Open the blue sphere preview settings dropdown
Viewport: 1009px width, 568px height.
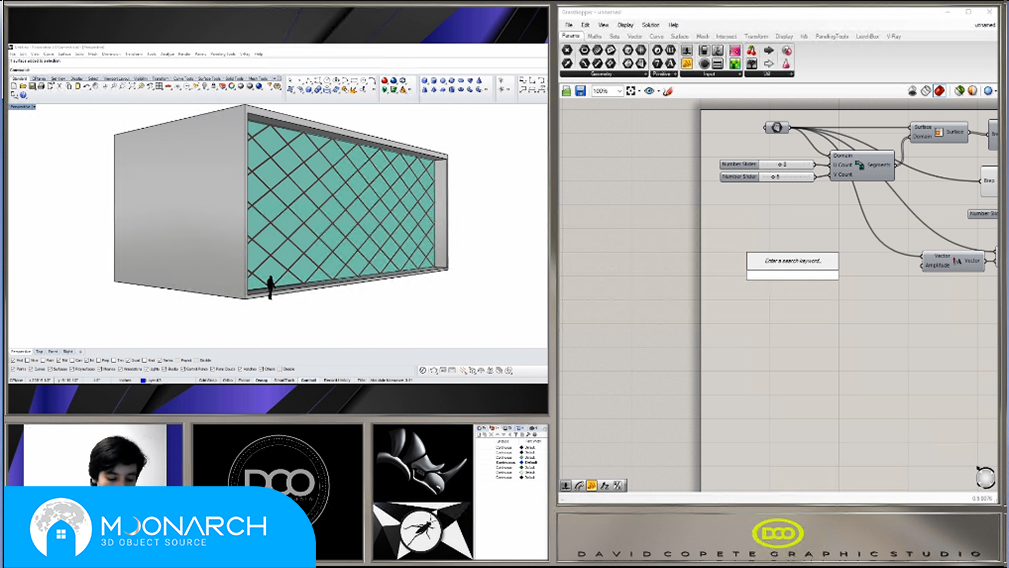coord(995,91)
